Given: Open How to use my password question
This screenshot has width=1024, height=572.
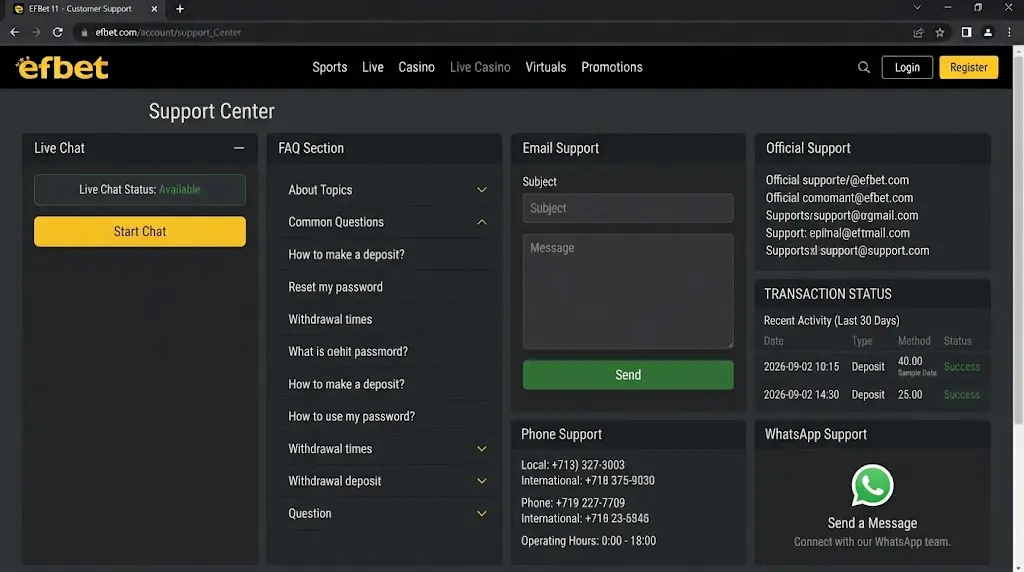Looking at the screenshot, I should point(351,416).
